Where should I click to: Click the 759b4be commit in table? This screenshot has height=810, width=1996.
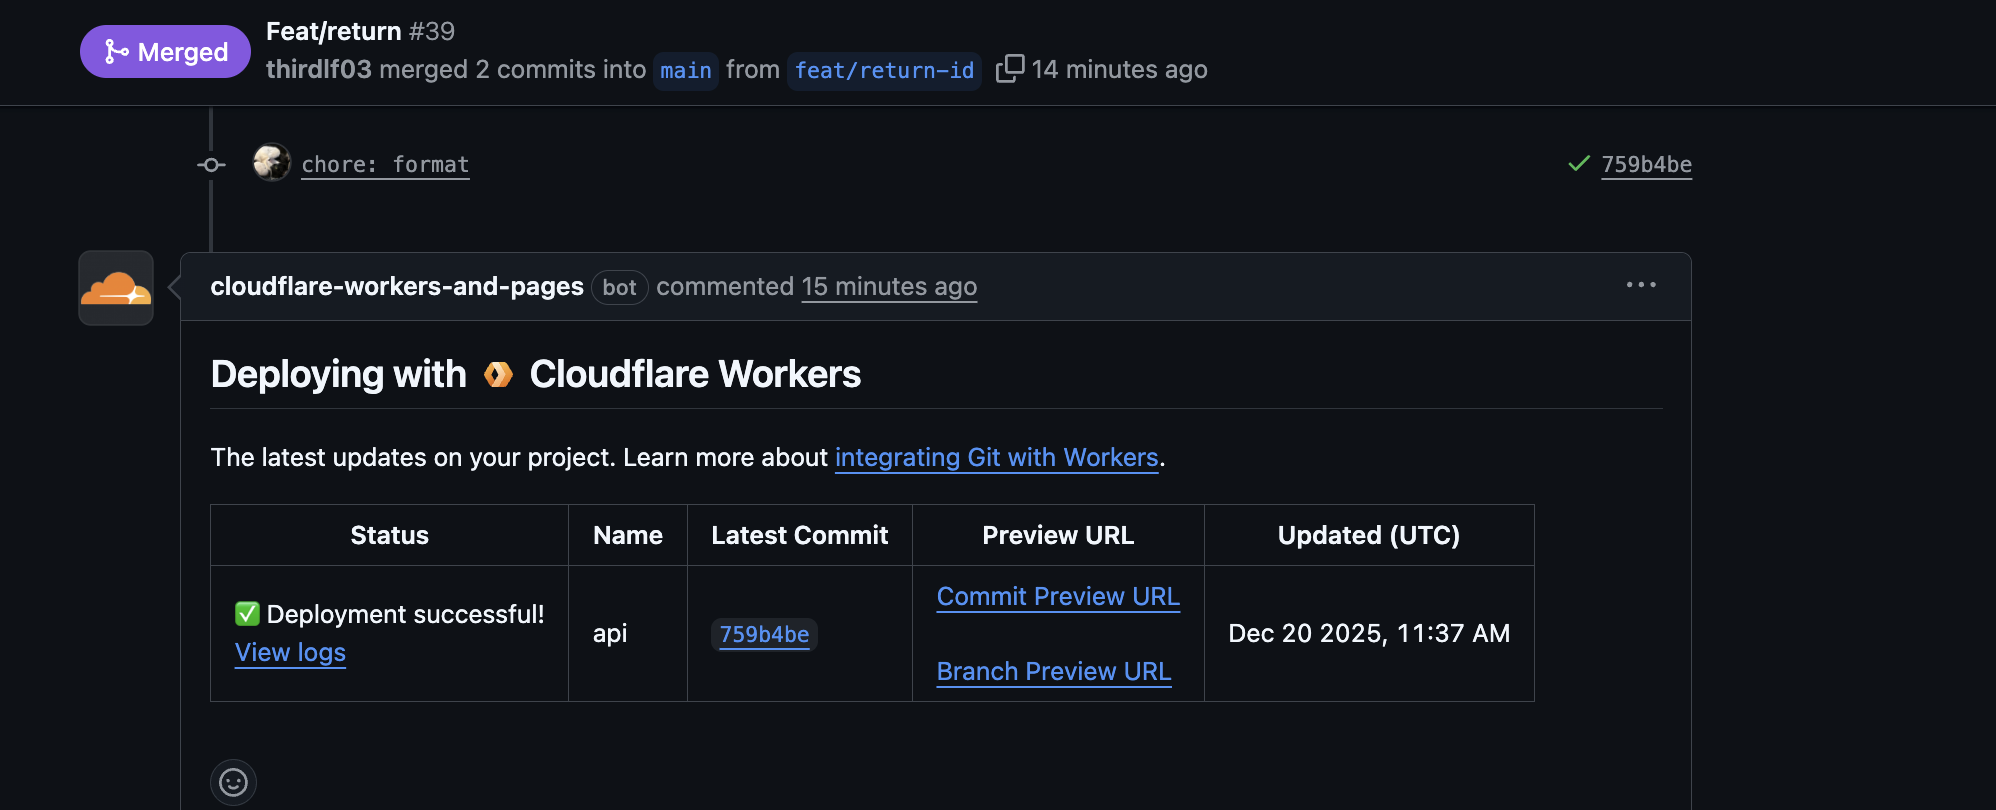764,635
